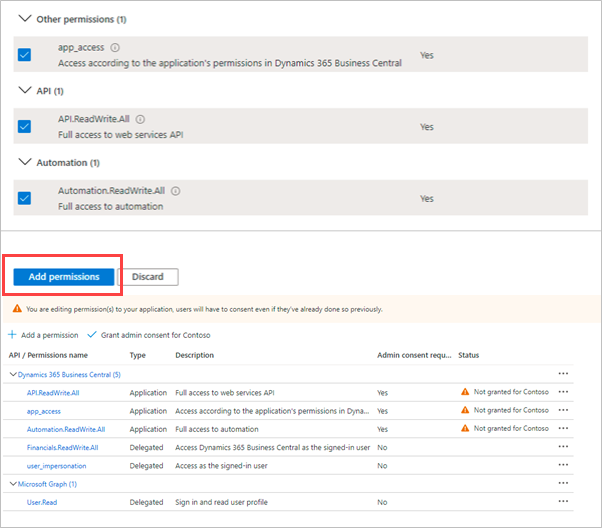Viewport: 602px width, 528px height.
Task: Open ellipsis menu for Financials.ReadWrite.All row
Action: pos(563,447)
